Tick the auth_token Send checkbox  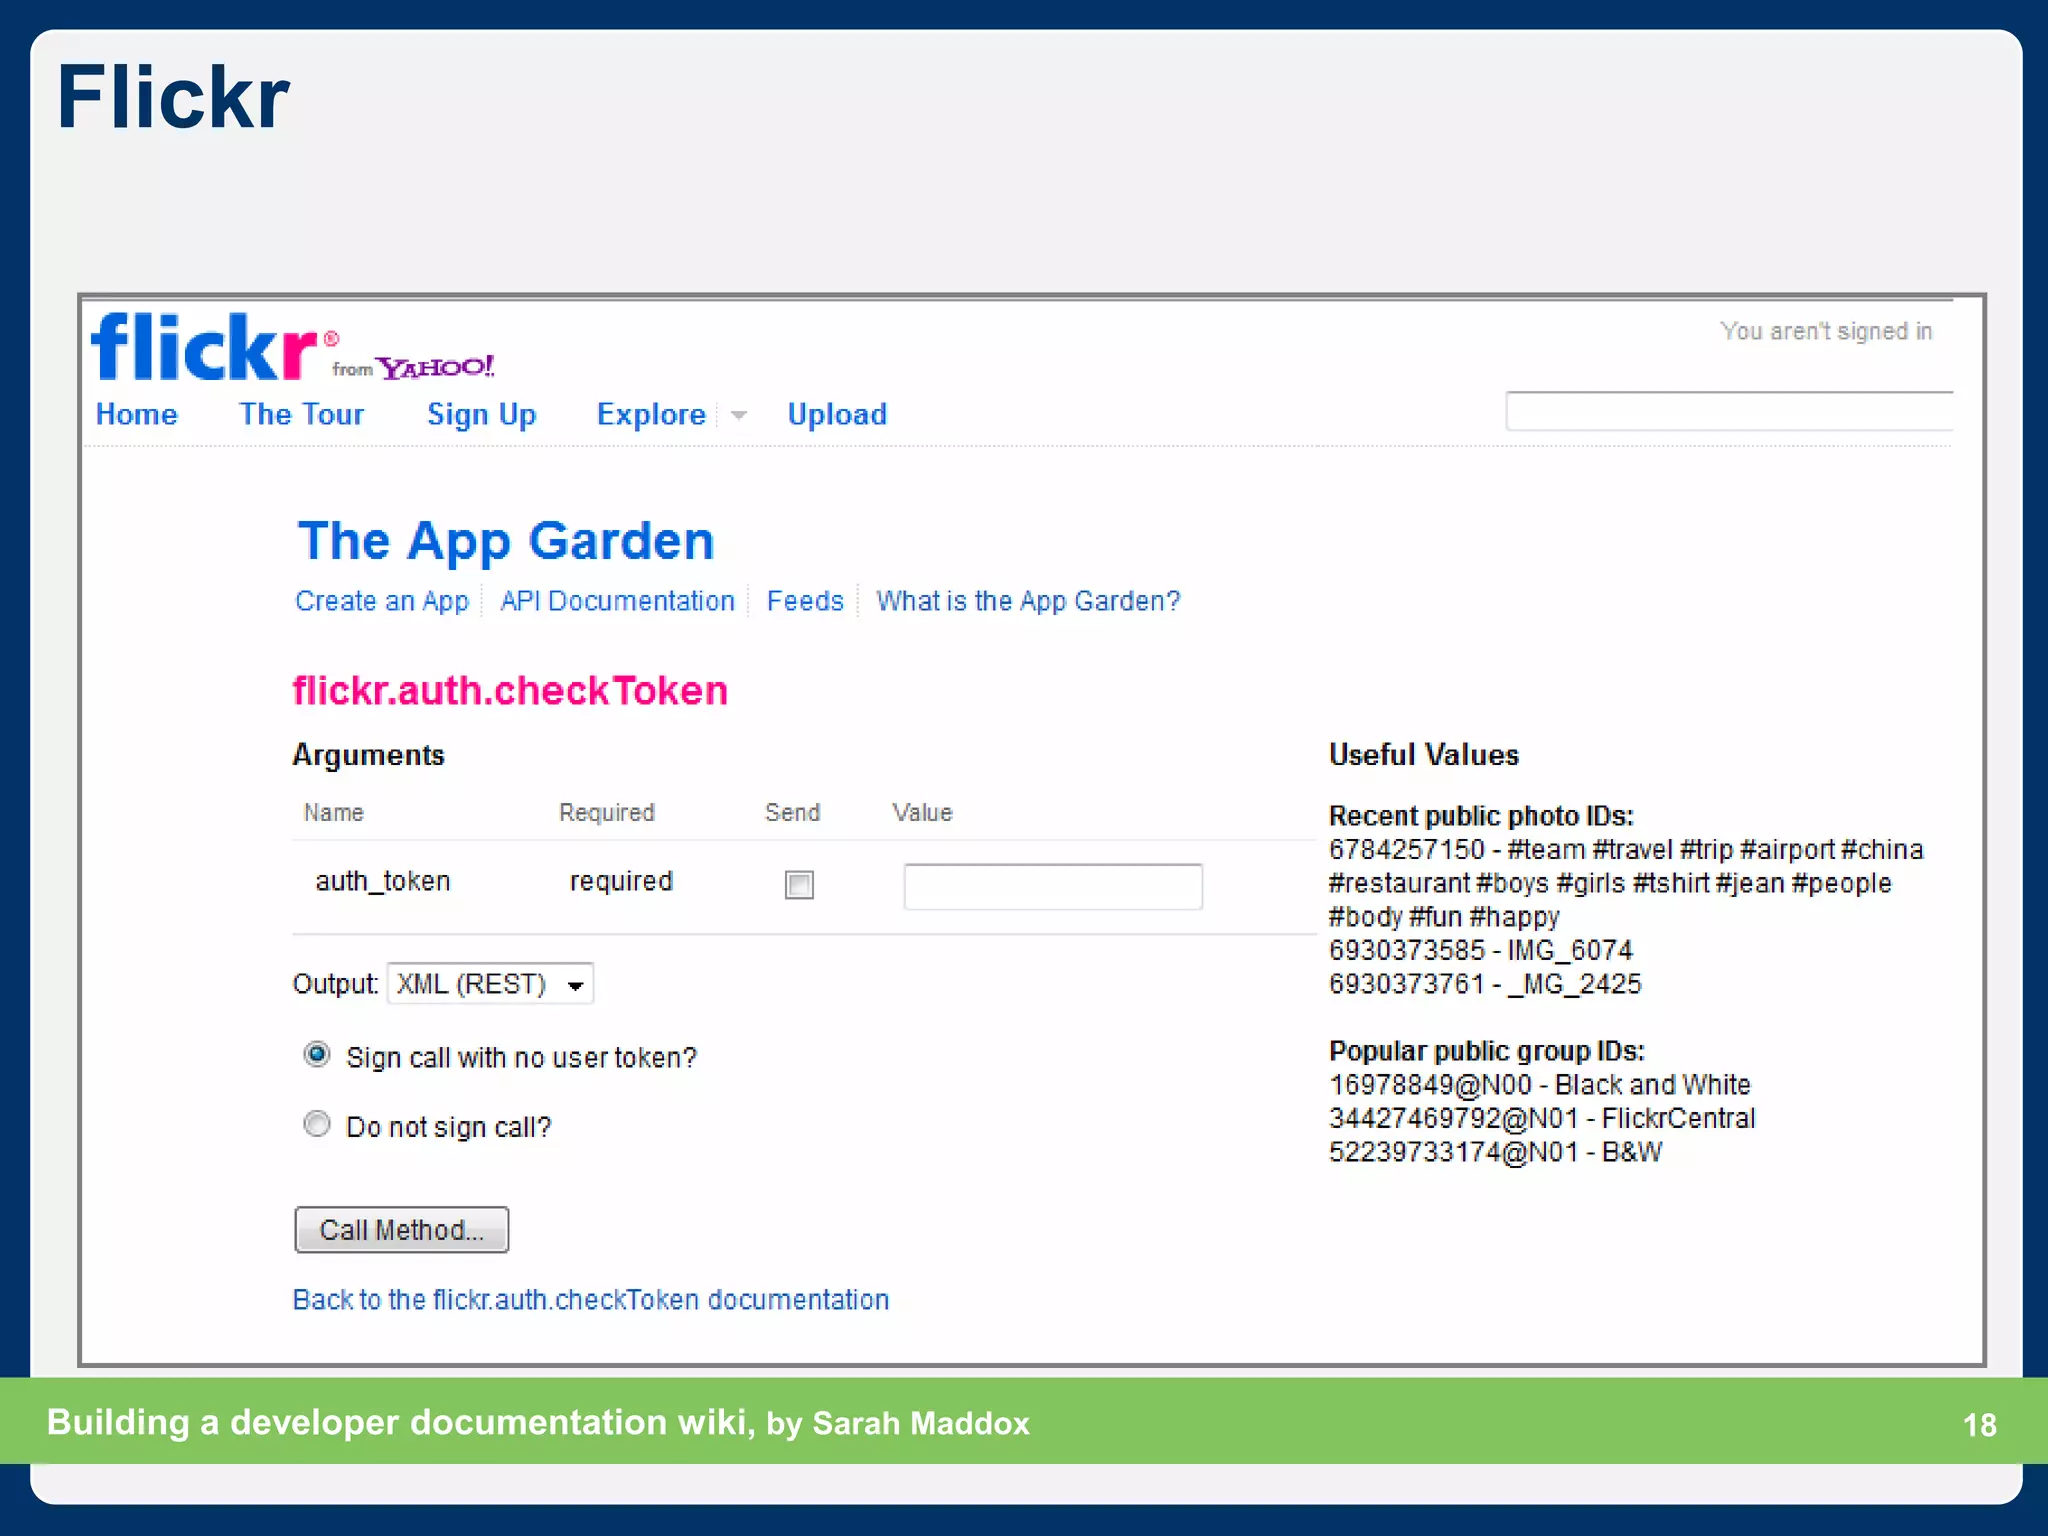tap(799, 885)
